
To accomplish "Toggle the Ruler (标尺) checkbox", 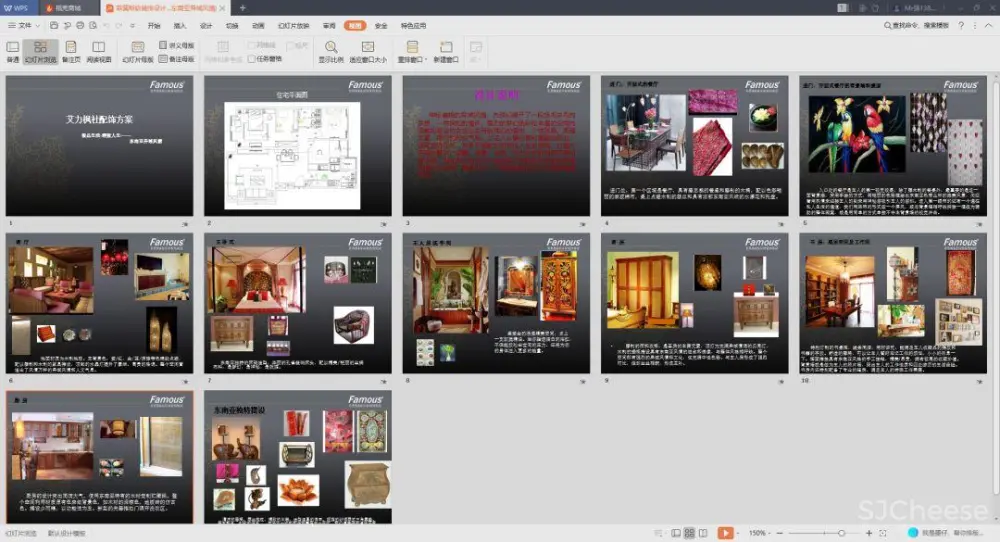I will coord(289,45).
